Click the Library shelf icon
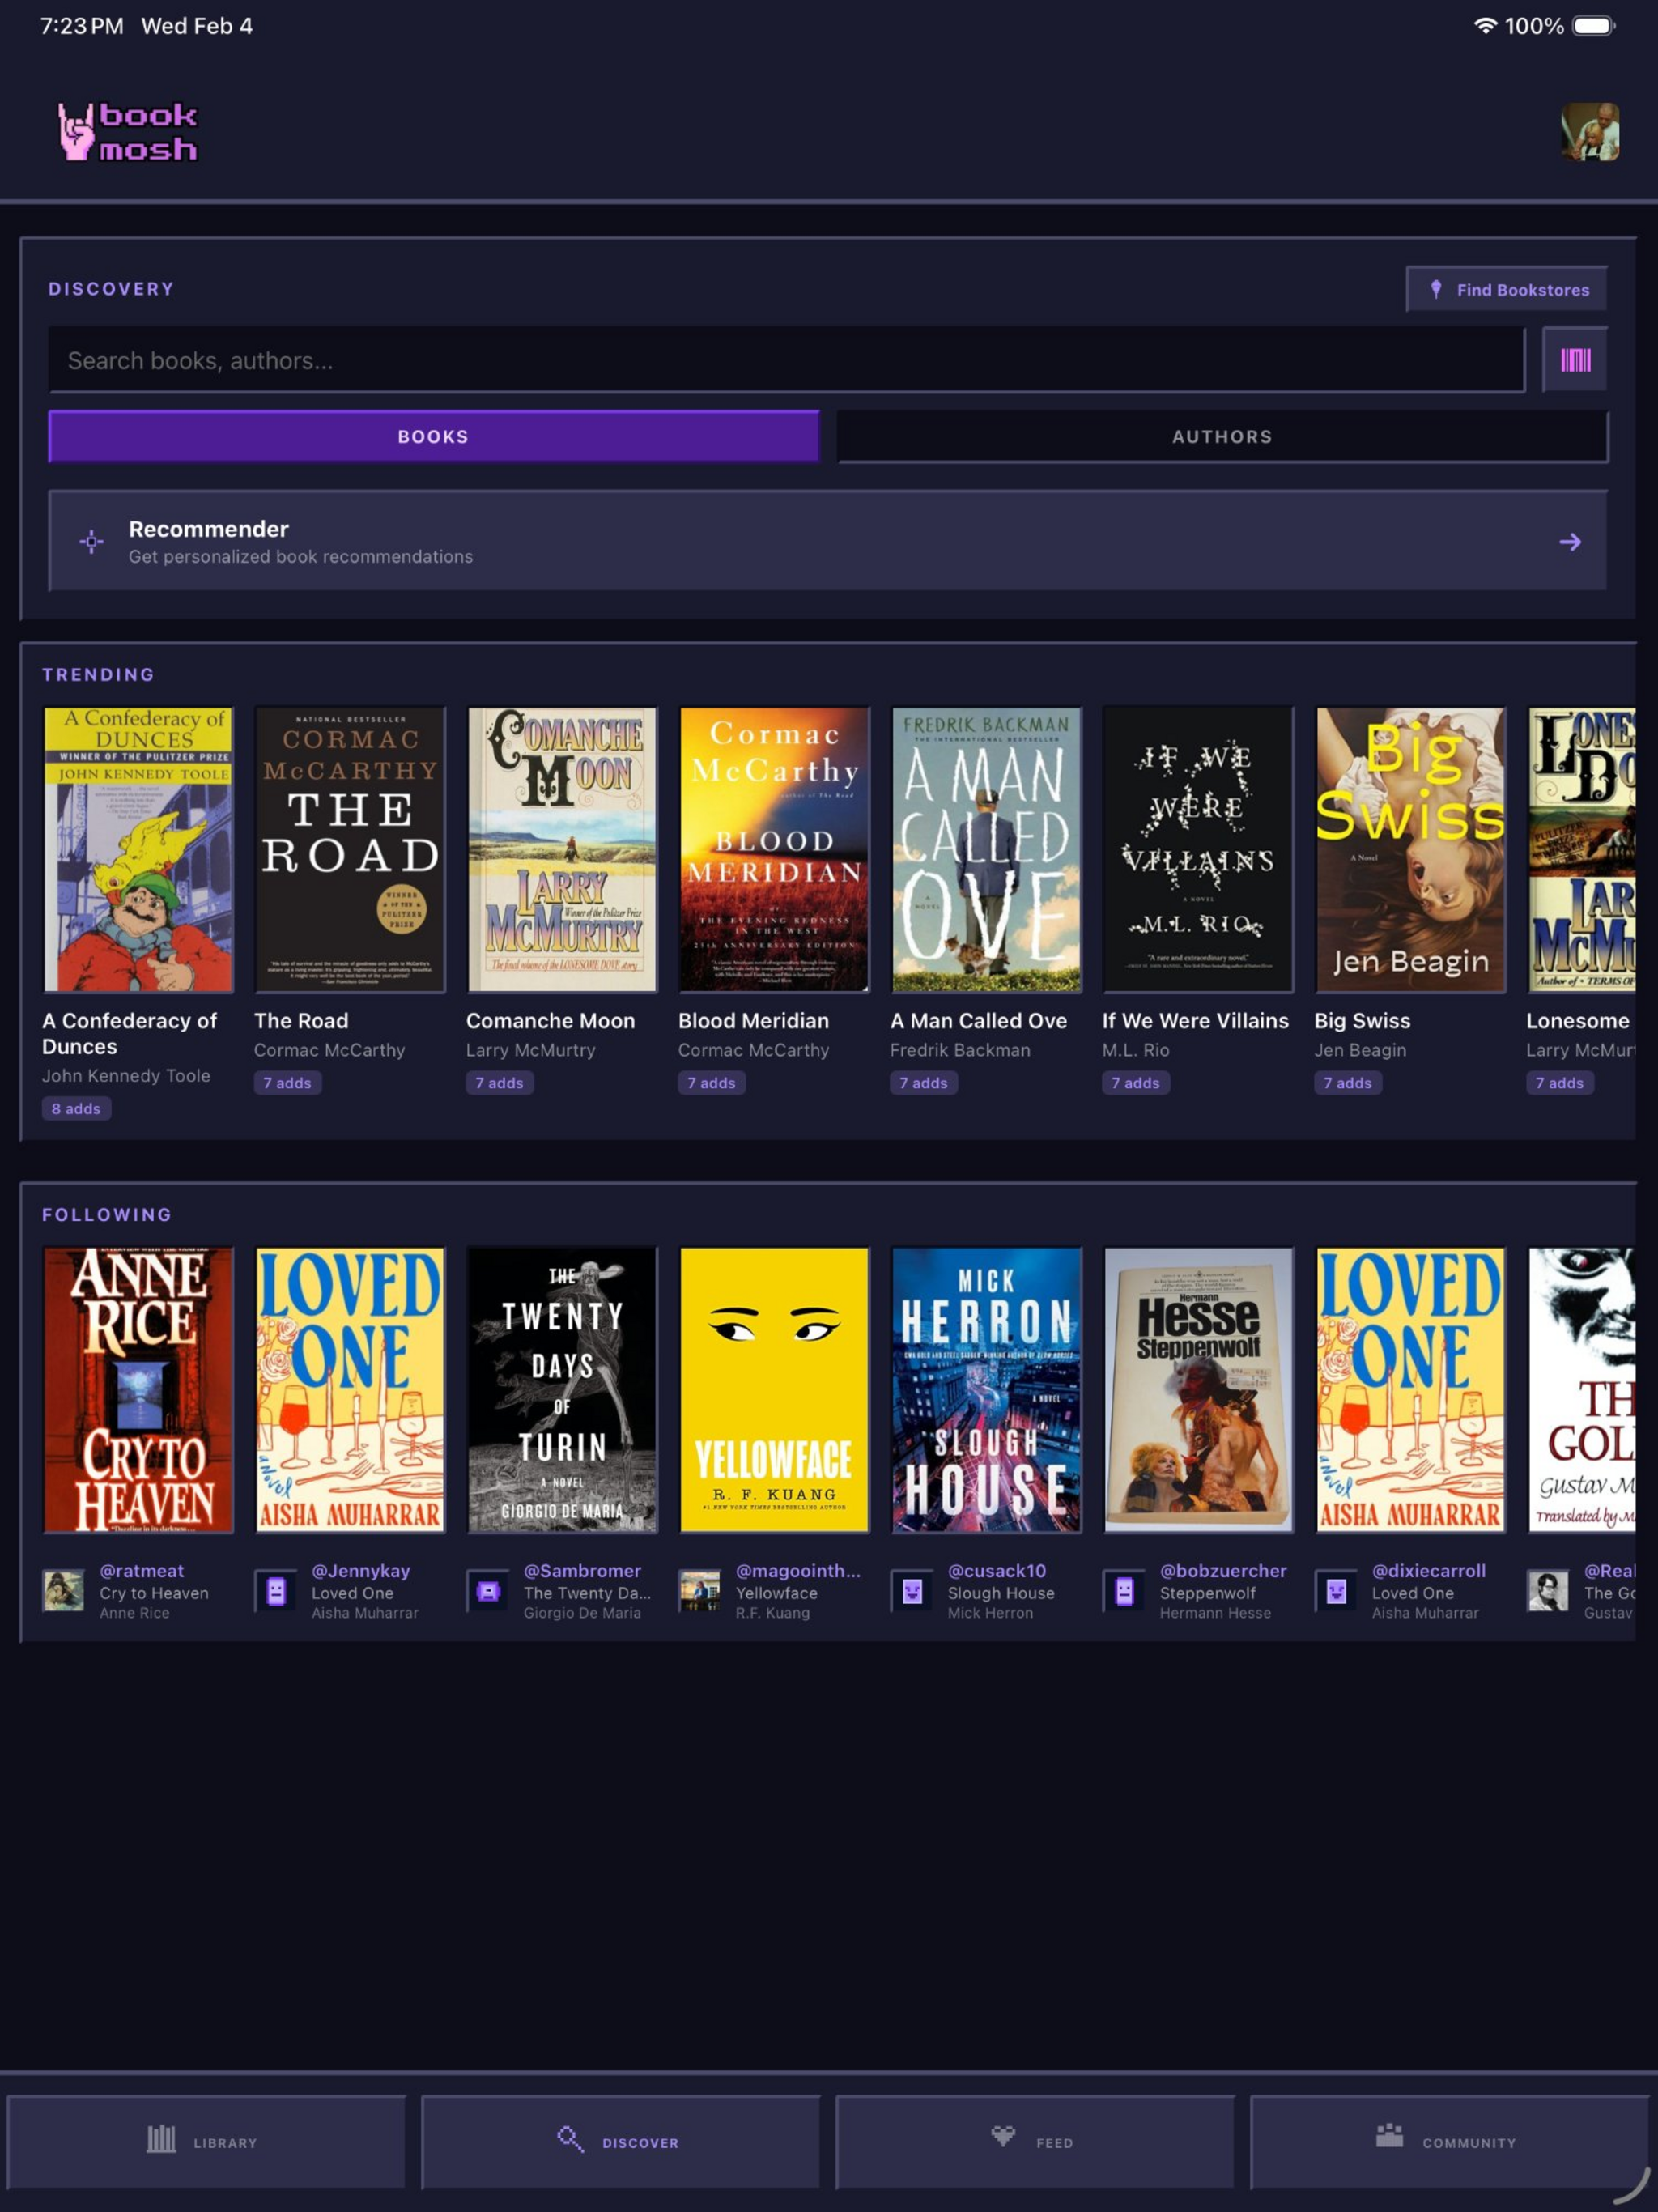 (x=161, y=2139)
